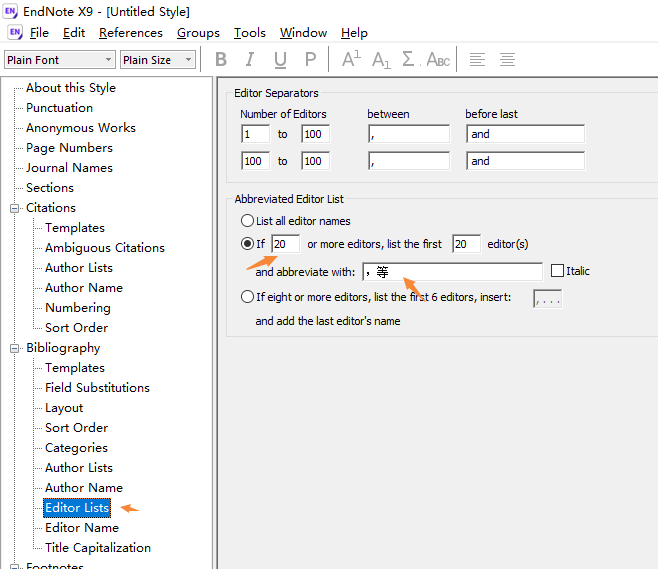Open Author Name under Citations
Viewport: 658px width, 569px height.
click(x=84, y=288)
